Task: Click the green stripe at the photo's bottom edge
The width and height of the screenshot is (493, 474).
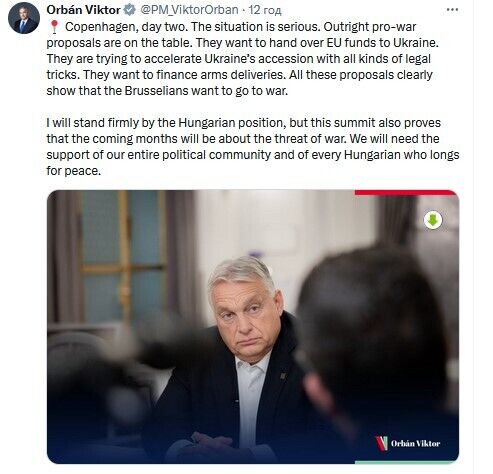Action: click(406, 462)
